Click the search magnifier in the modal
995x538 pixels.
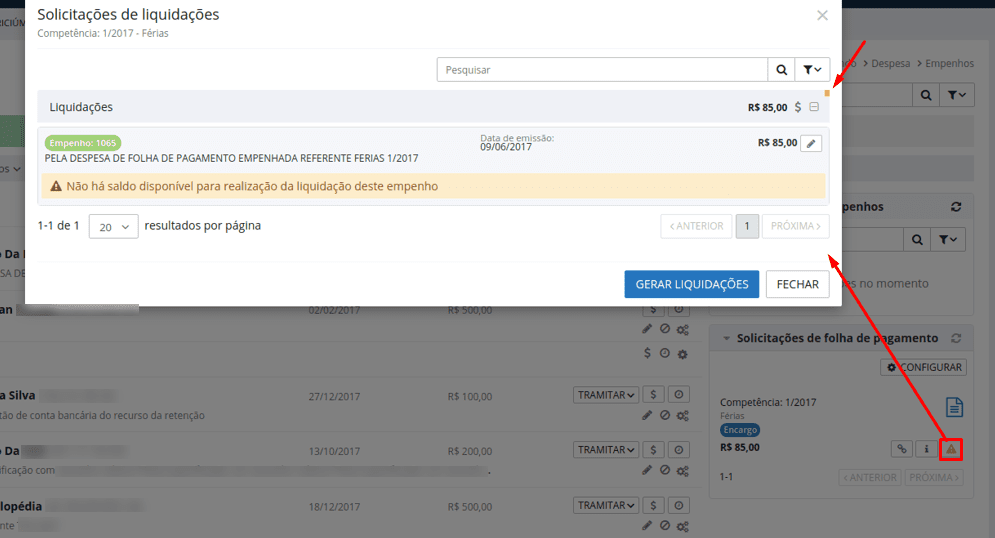[x=781, y=70]
